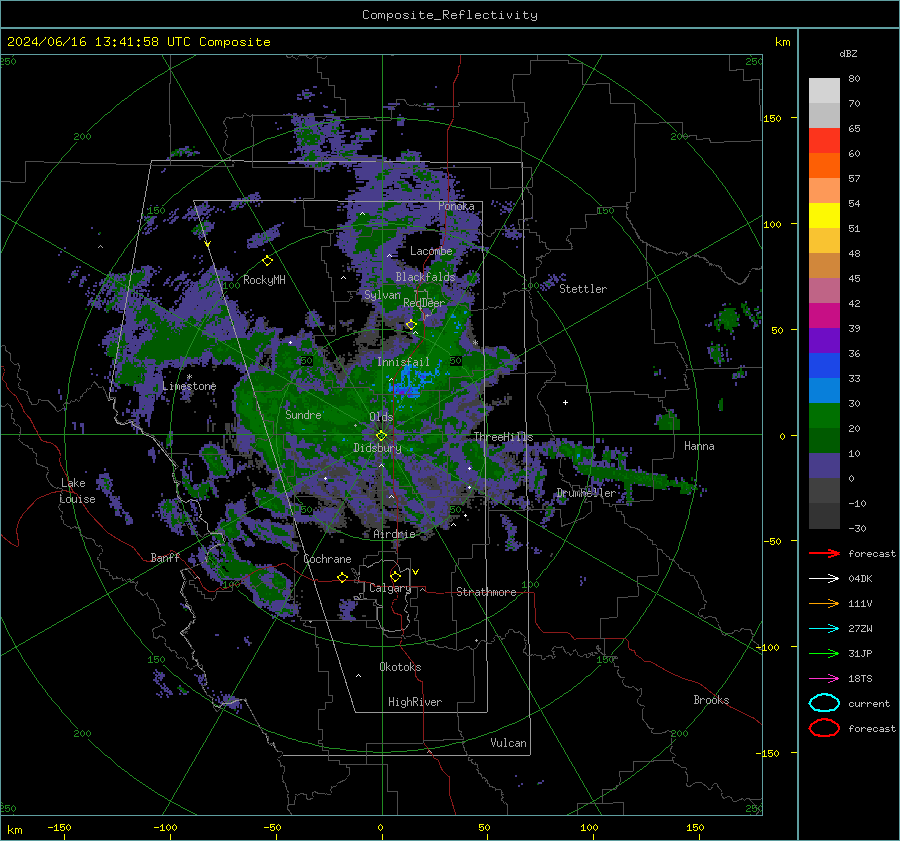Click the 'current' text beside cyan ellipse

pos(869,703)
